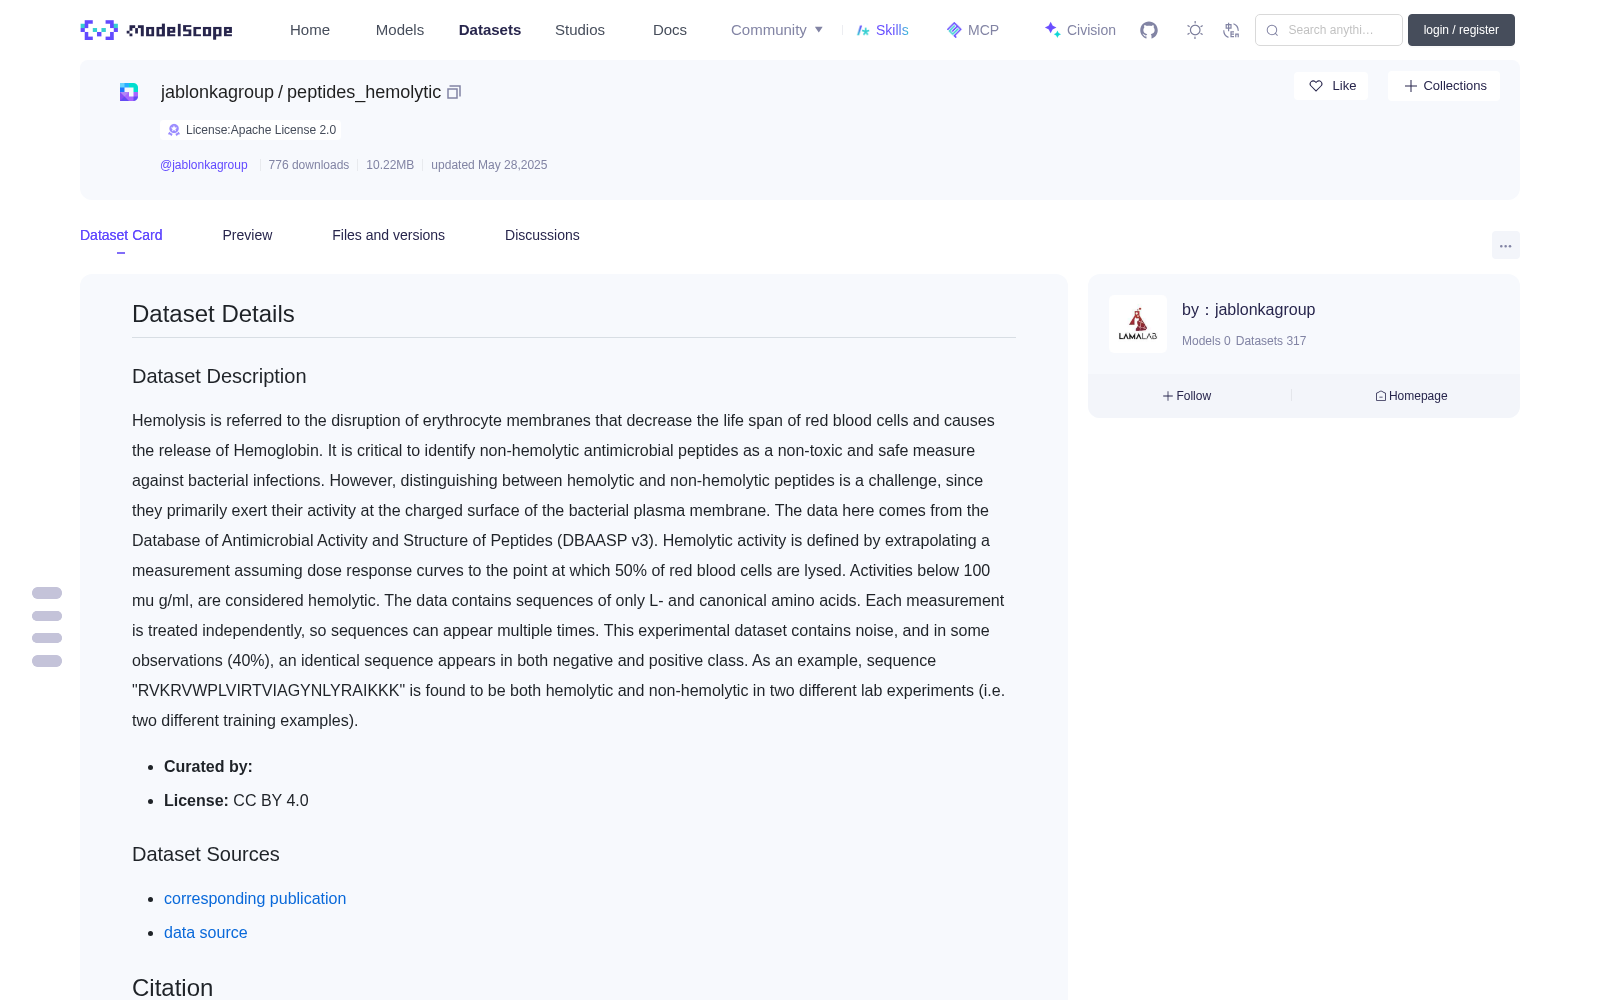Click the by: jablonkagroup author name

click(x=1248, y=310)
